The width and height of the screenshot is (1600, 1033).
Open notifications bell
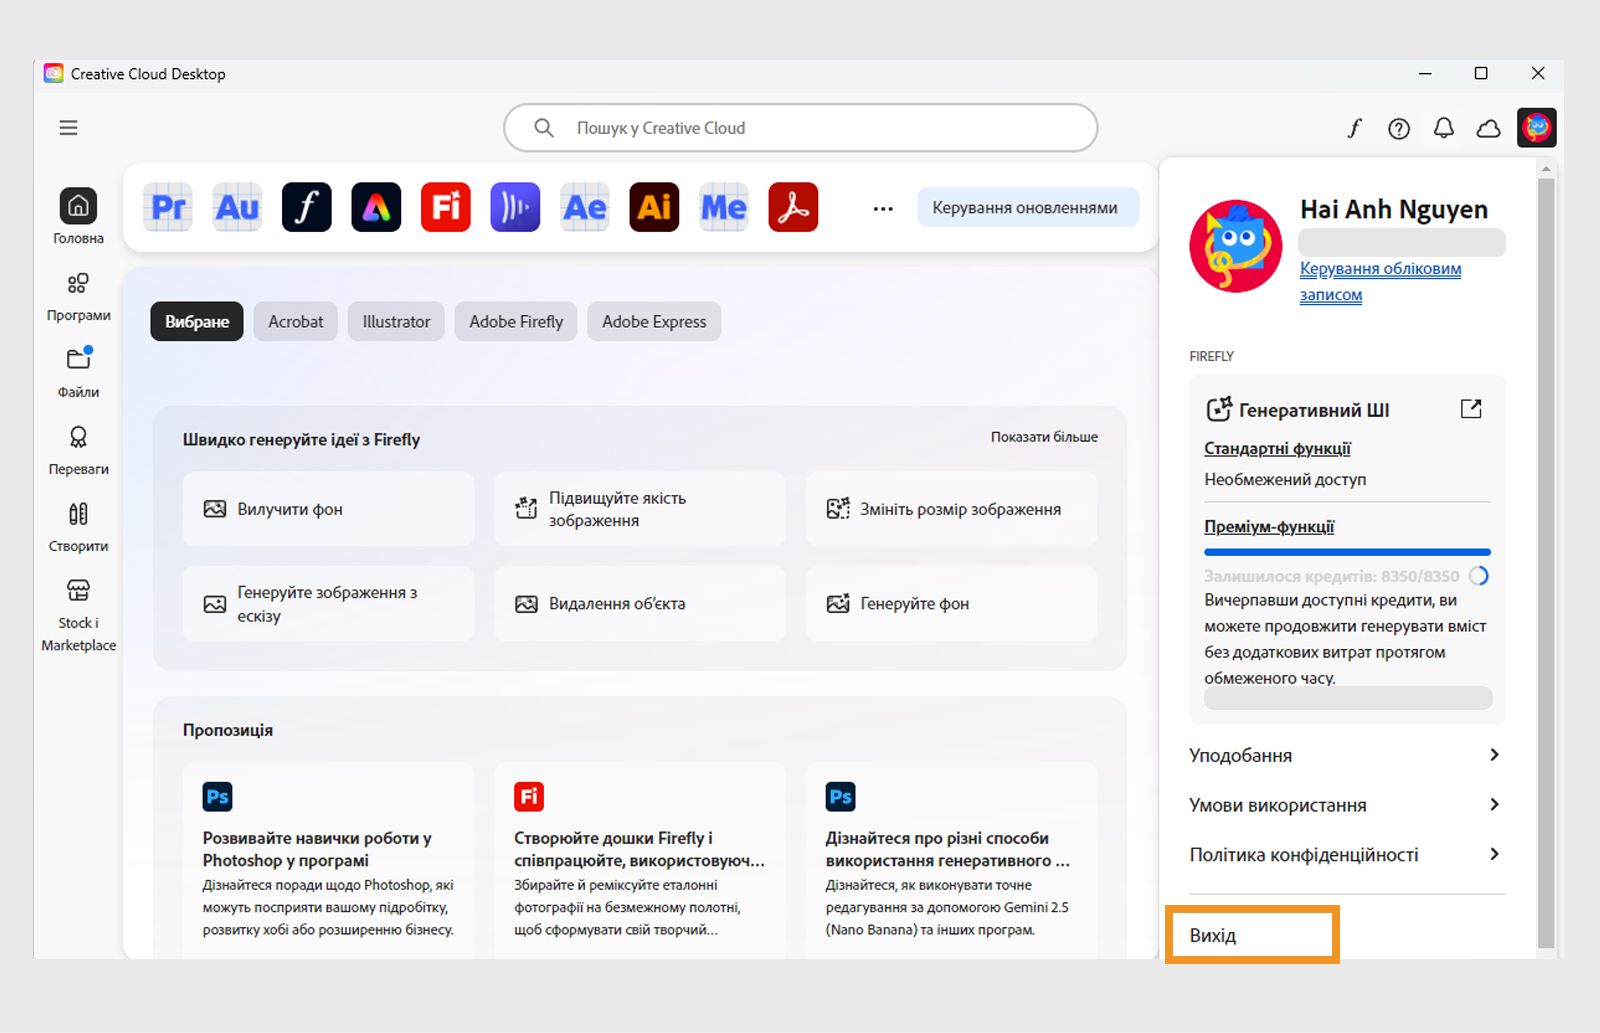[1444, 128]
